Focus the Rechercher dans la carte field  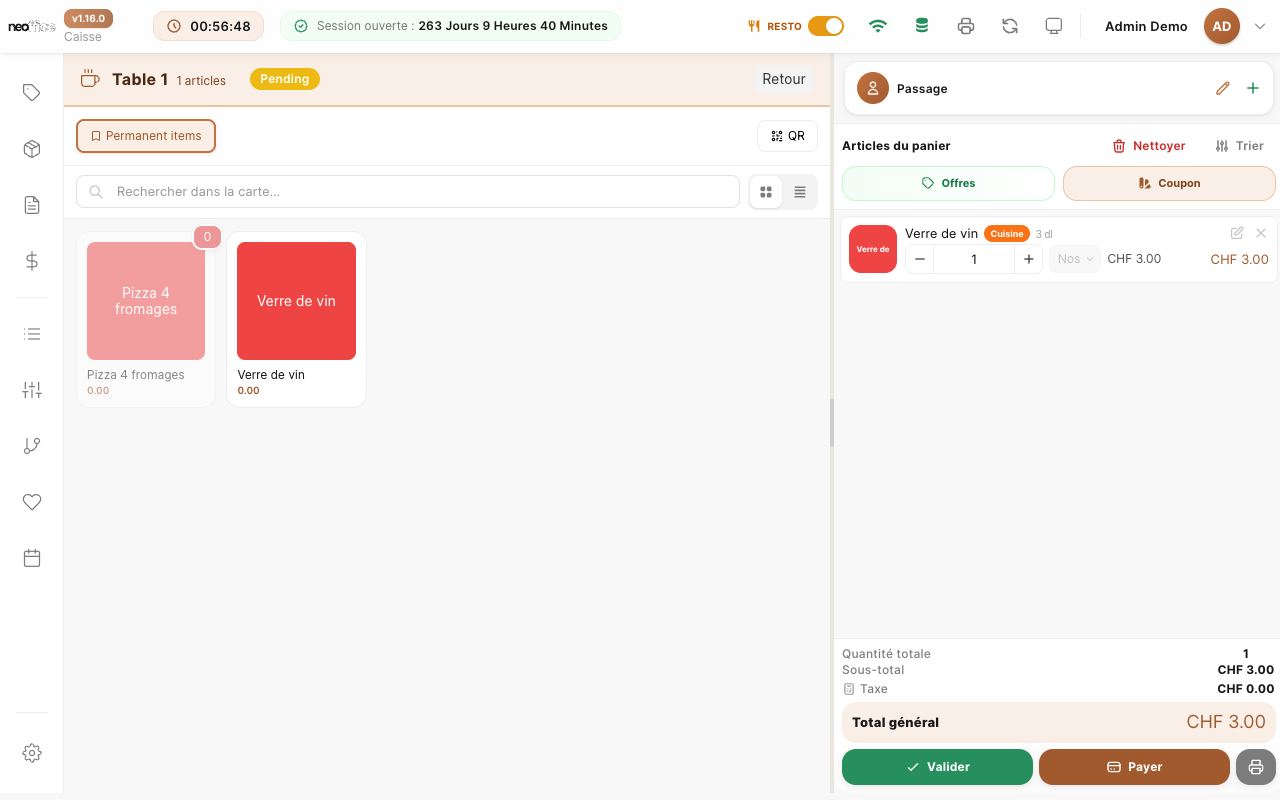coord(408,192)
